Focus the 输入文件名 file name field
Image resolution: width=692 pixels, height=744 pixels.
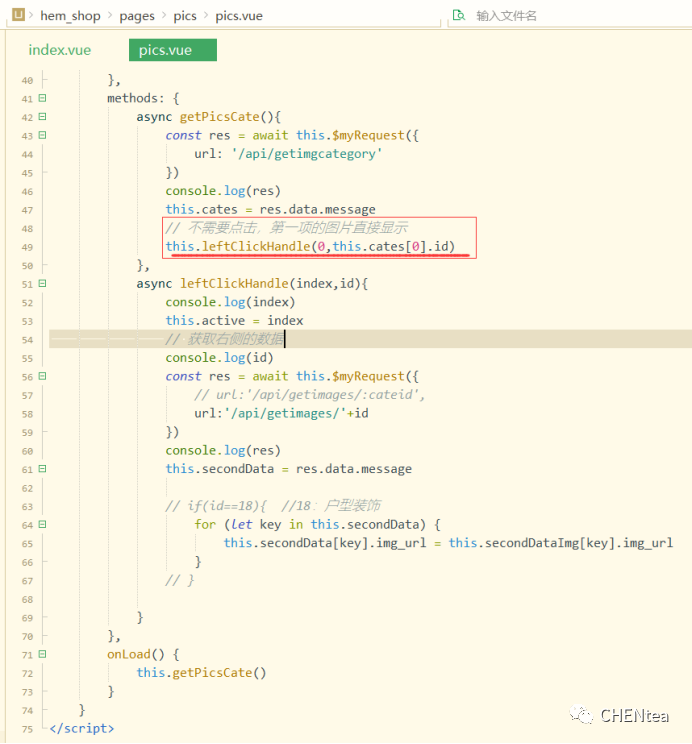click(x=560, y=16)
